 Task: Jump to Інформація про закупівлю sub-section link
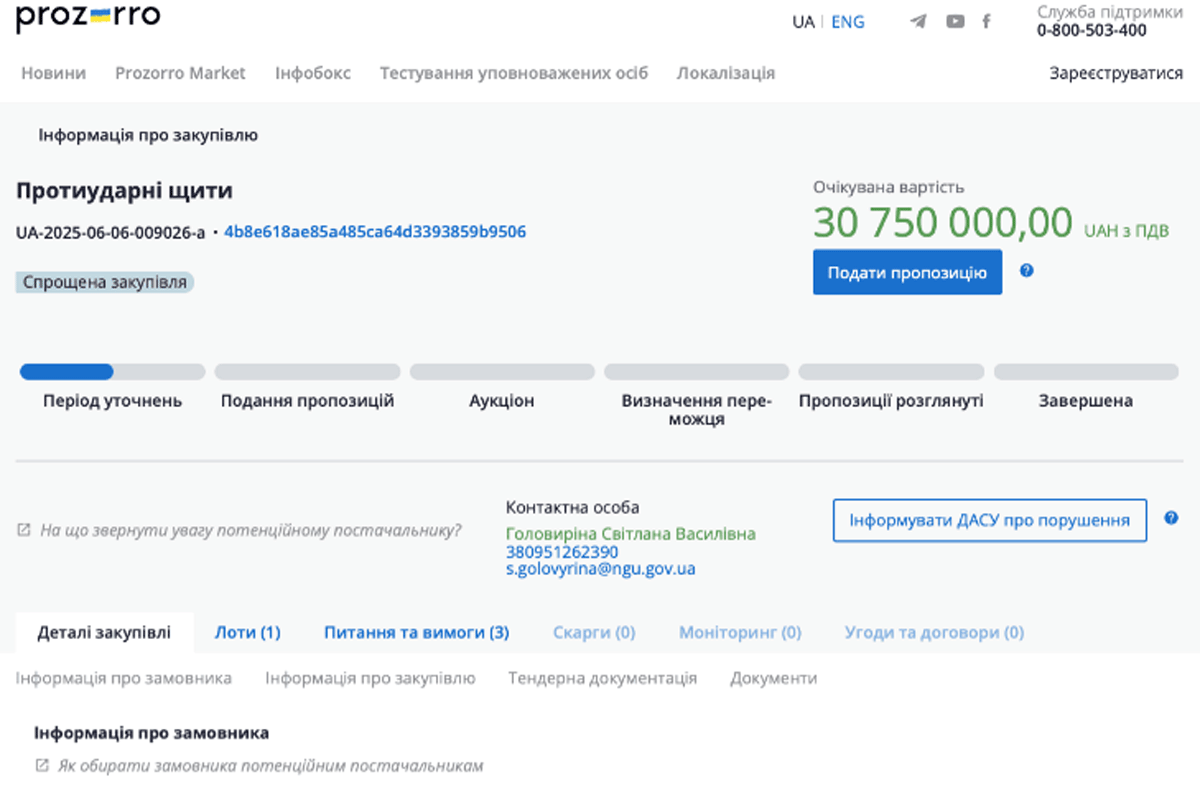pos(370,678)
